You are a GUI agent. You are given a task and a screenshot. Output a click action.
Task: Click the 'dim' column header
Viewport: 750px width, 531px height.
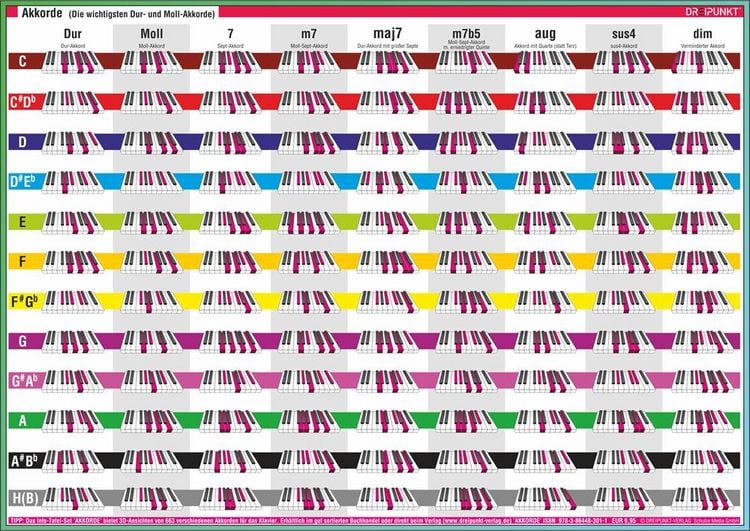(x=703, y=33)
